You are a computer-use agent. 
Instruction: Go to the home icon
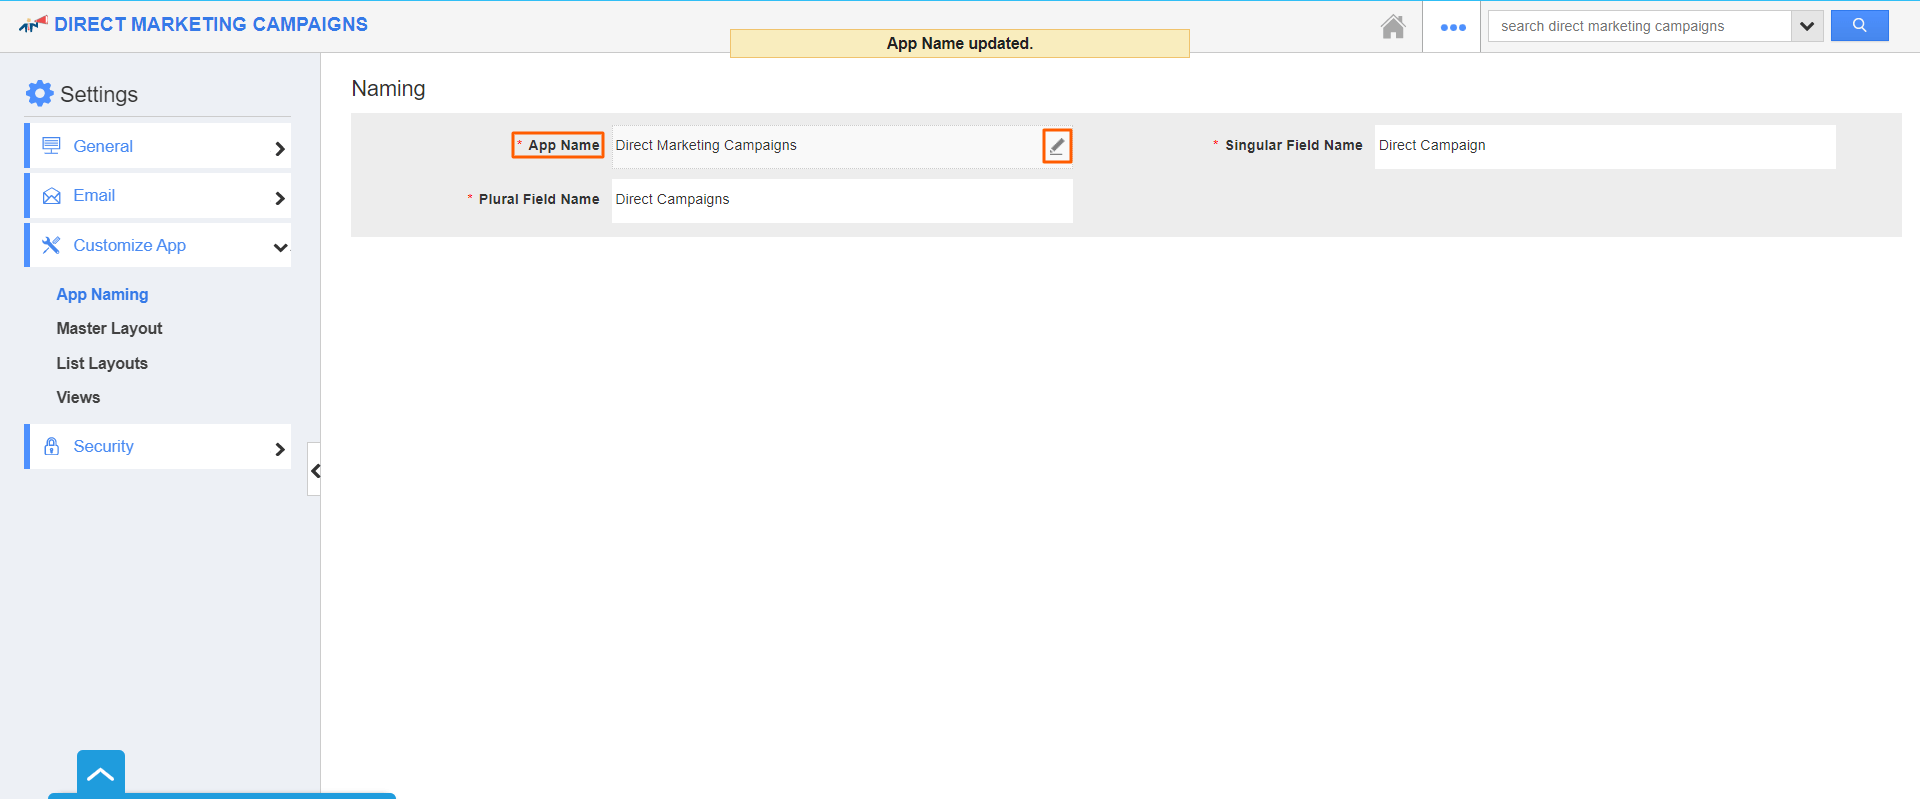click(1393, 27)
